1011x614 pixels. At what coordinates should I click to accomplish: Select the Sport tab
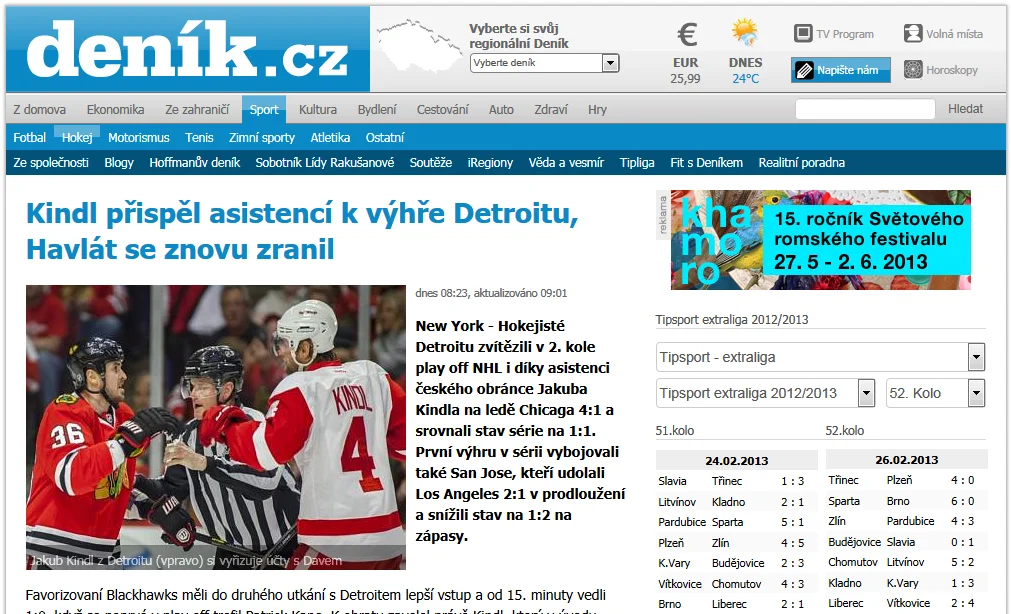[x=264, y=109]
